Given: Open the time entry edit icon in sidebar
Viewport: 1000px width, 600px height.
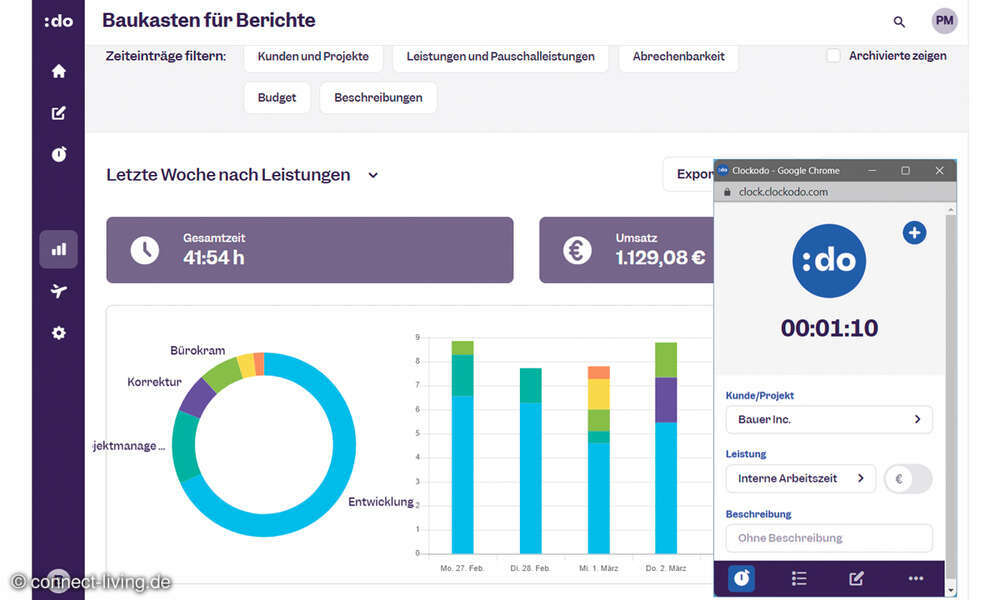Looking at the screenshot, I should [x=58, y=113].
